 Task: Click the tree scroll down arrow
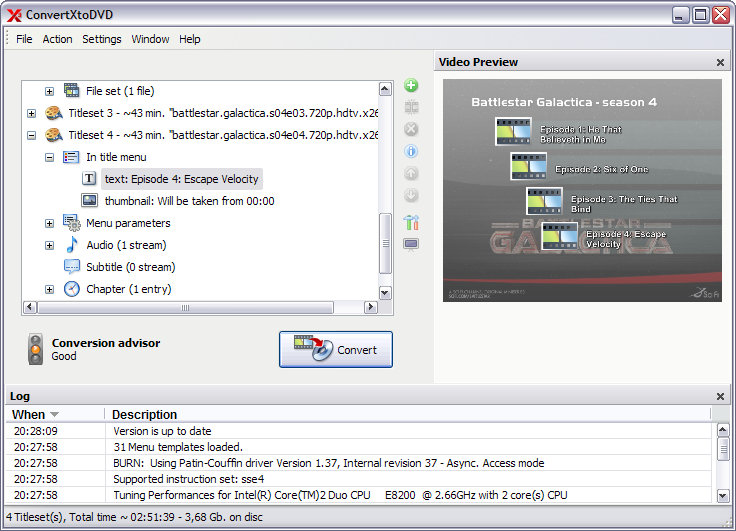pyautogui.click(x=385, y=293)
